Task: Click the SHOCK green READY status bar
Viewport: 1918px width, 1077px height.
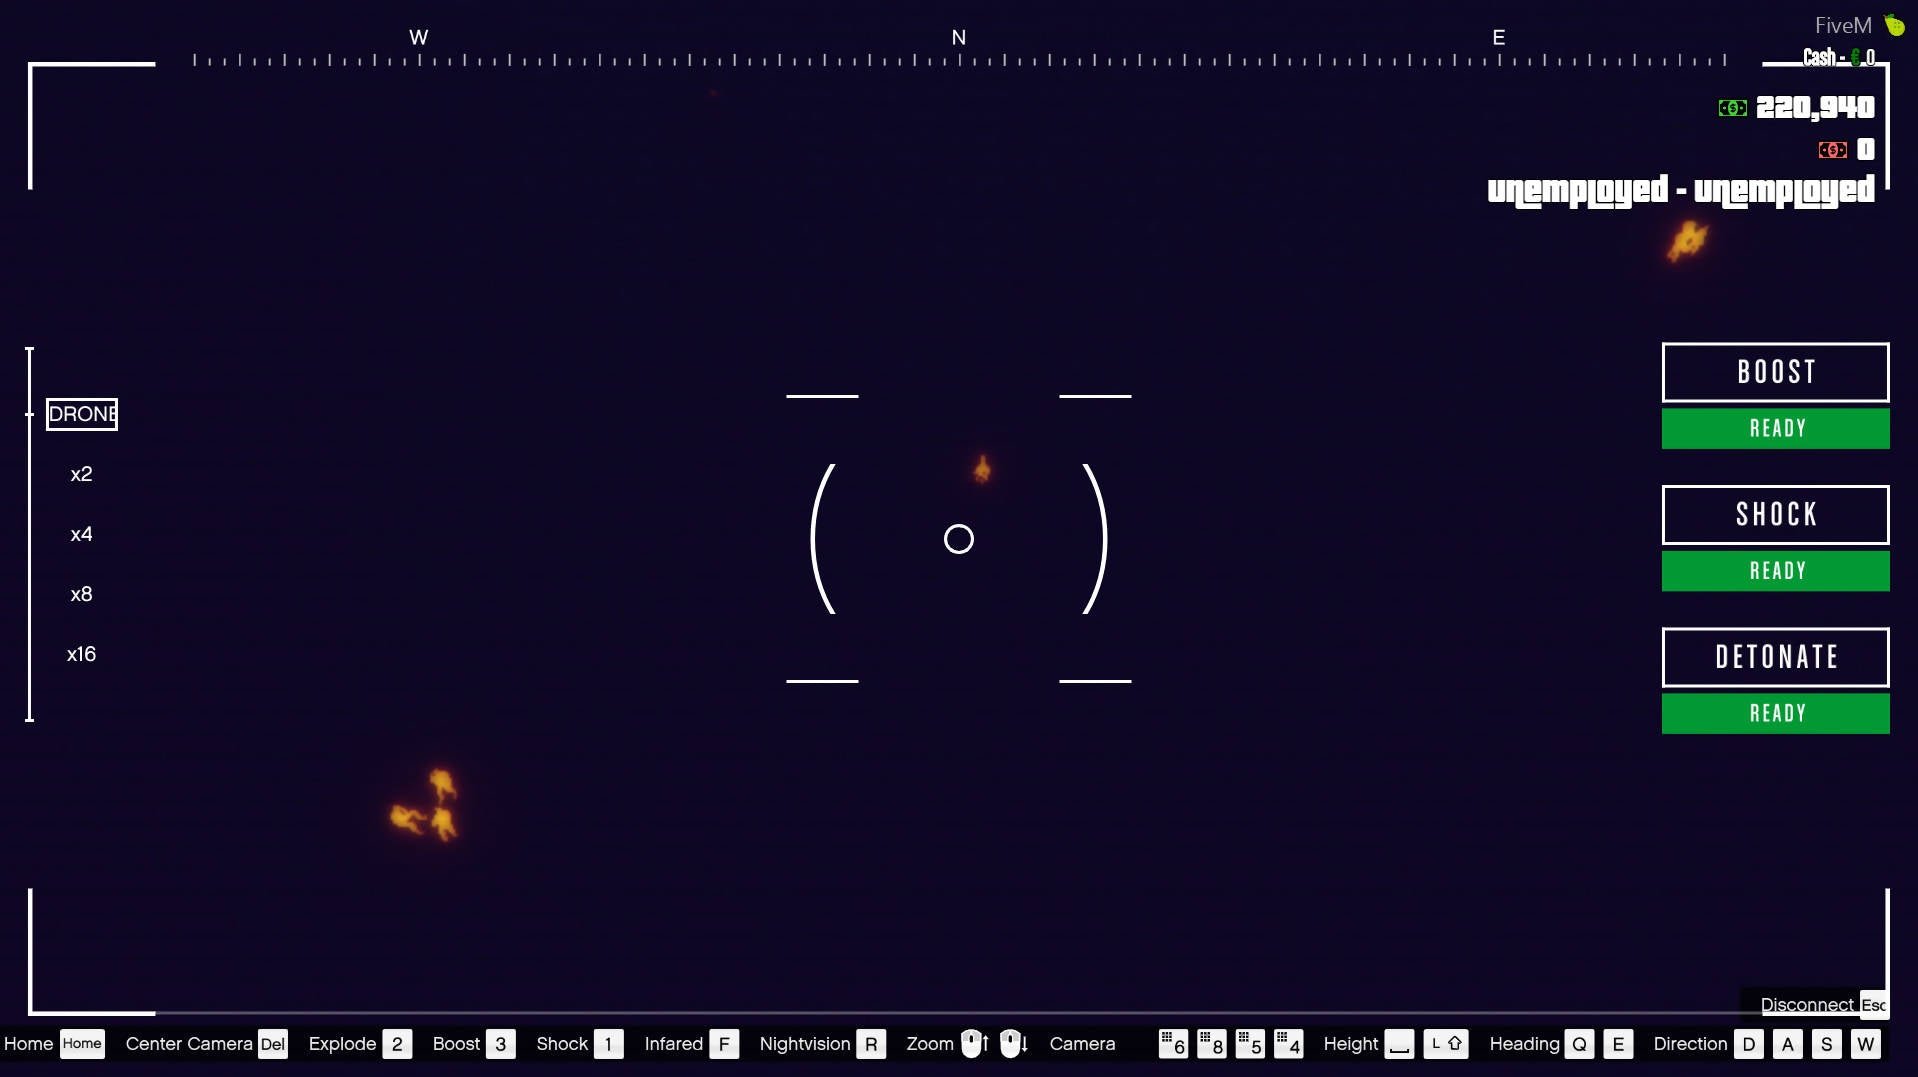Action: (1775, 571)
